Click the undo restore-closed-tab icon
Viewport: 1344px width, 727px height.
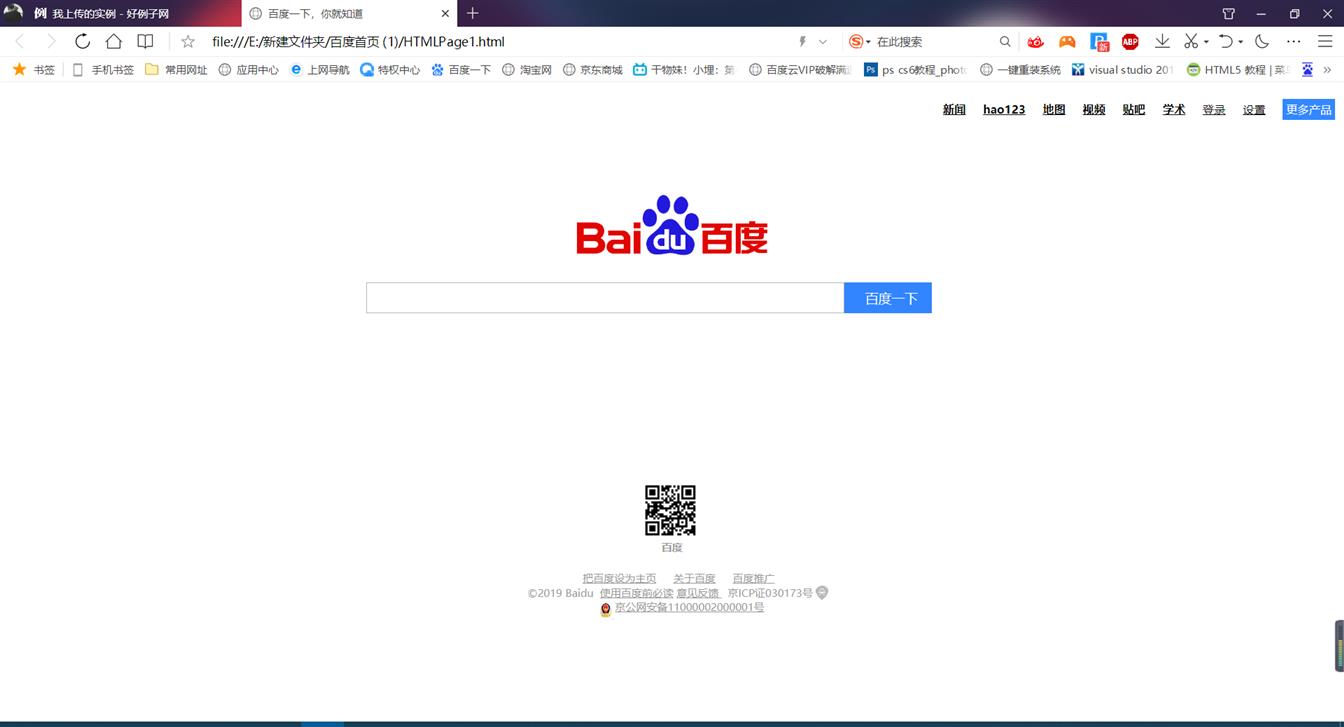click(x=1226, y=41)
